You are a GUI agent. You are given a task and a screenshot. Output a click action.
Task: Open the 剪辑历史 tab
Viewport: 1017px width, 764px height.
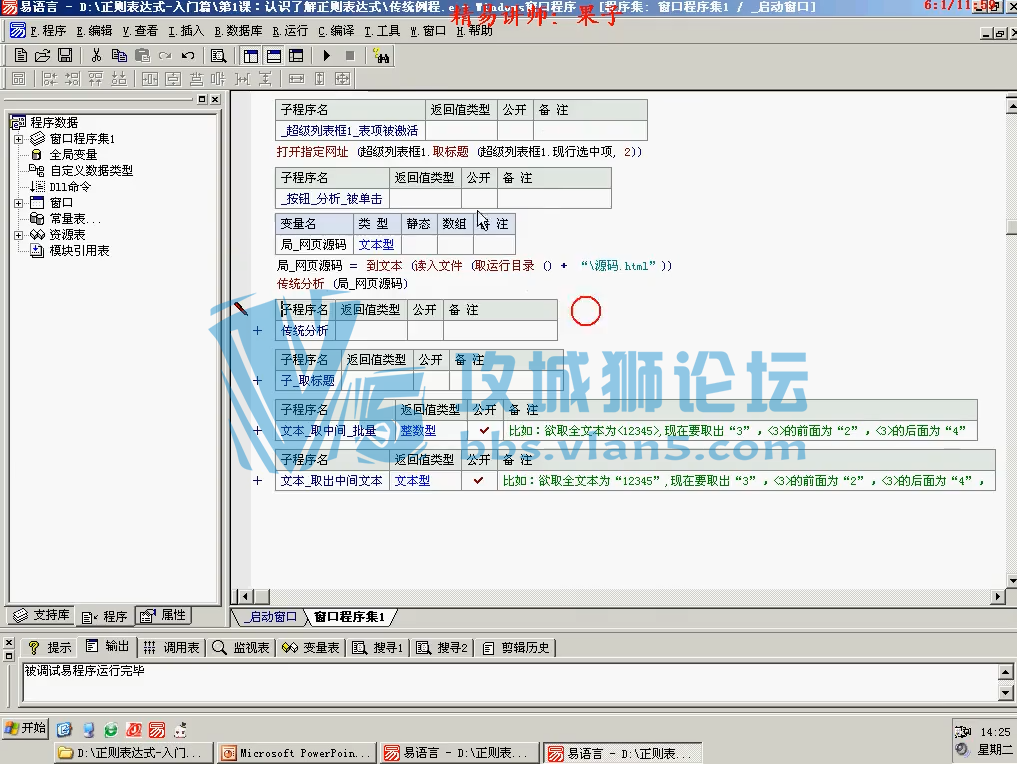[516, 647]
